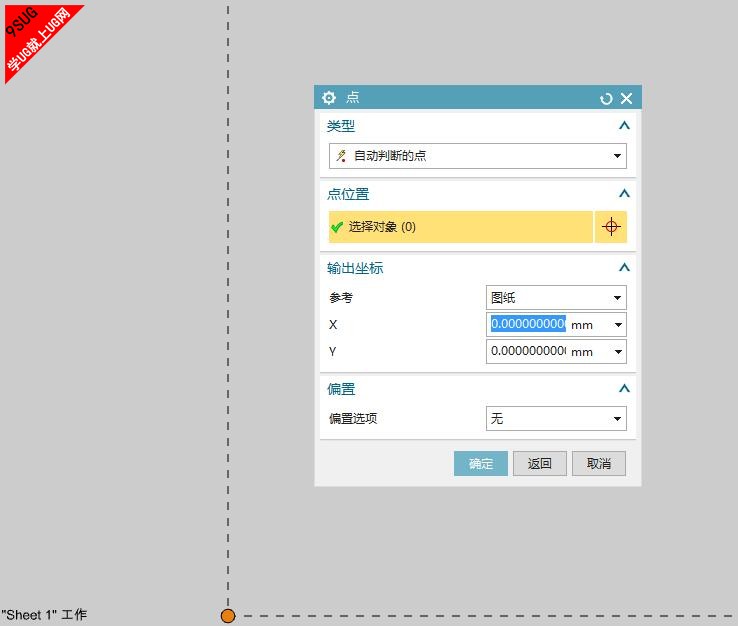
Task: Close the 点 dialog
Action: [626, 98]
